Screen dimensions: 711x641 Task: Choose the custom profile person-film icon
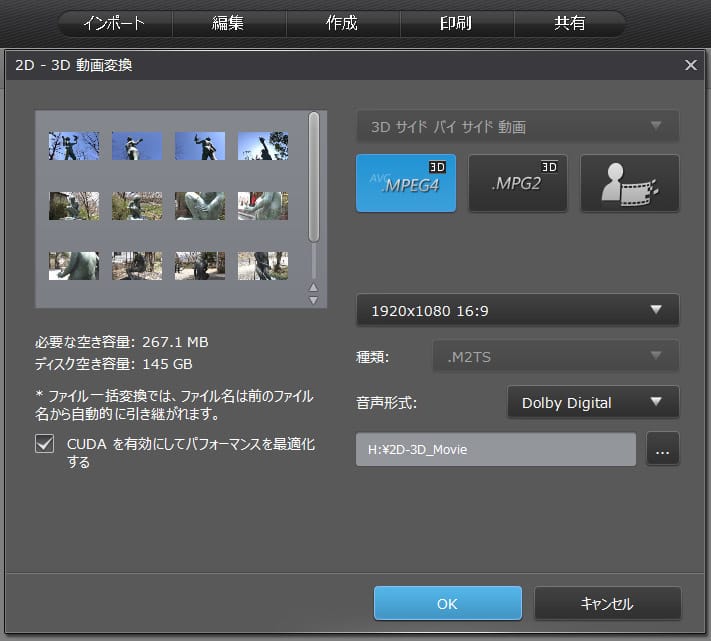point(629,183)
